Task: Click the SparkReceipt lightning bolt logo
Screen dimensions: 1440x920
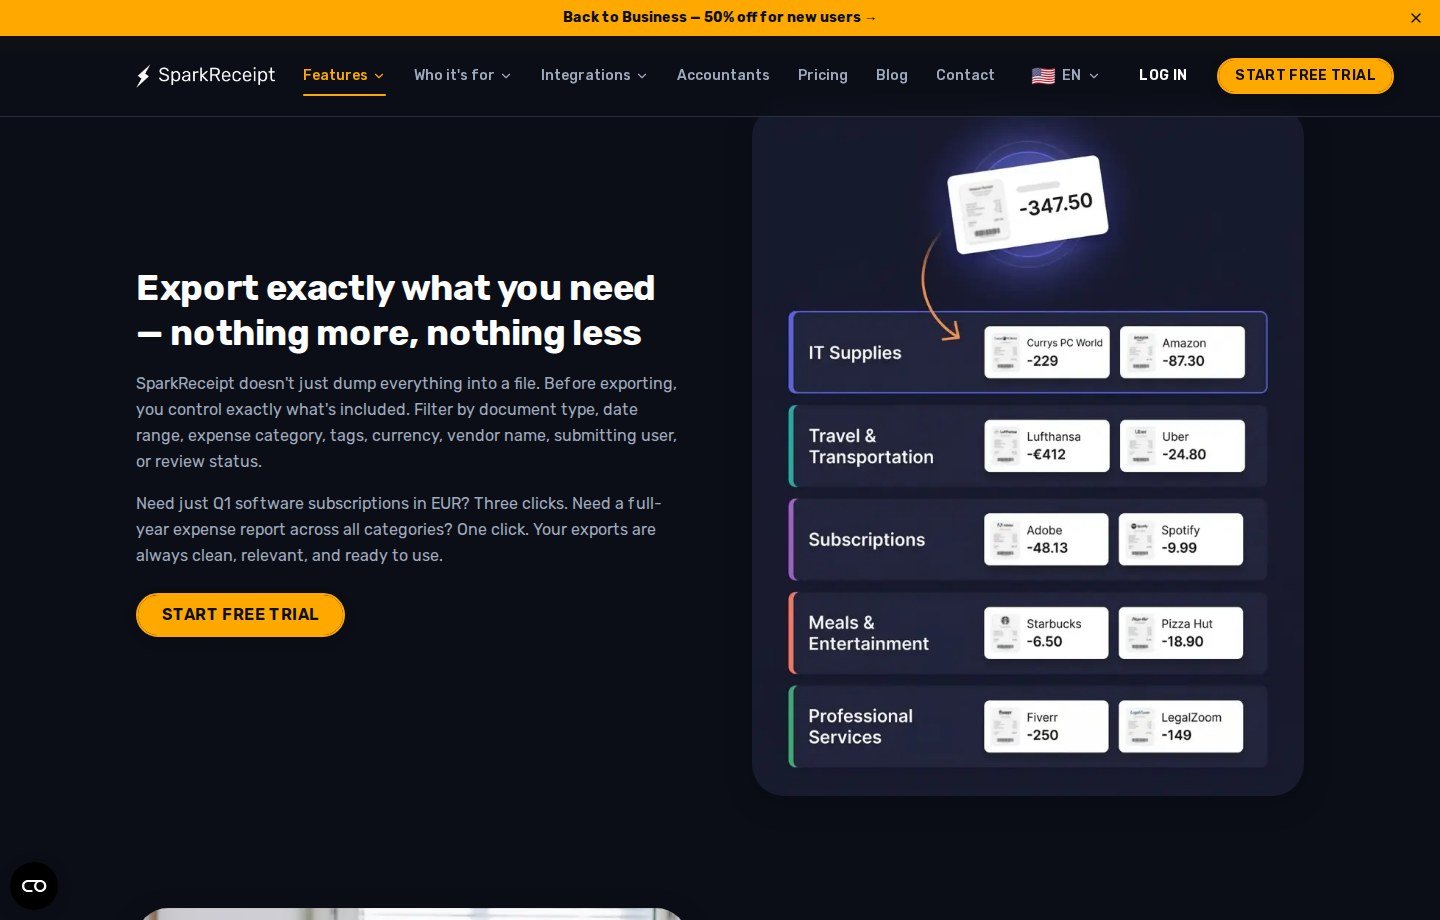Action: point(143,76)
